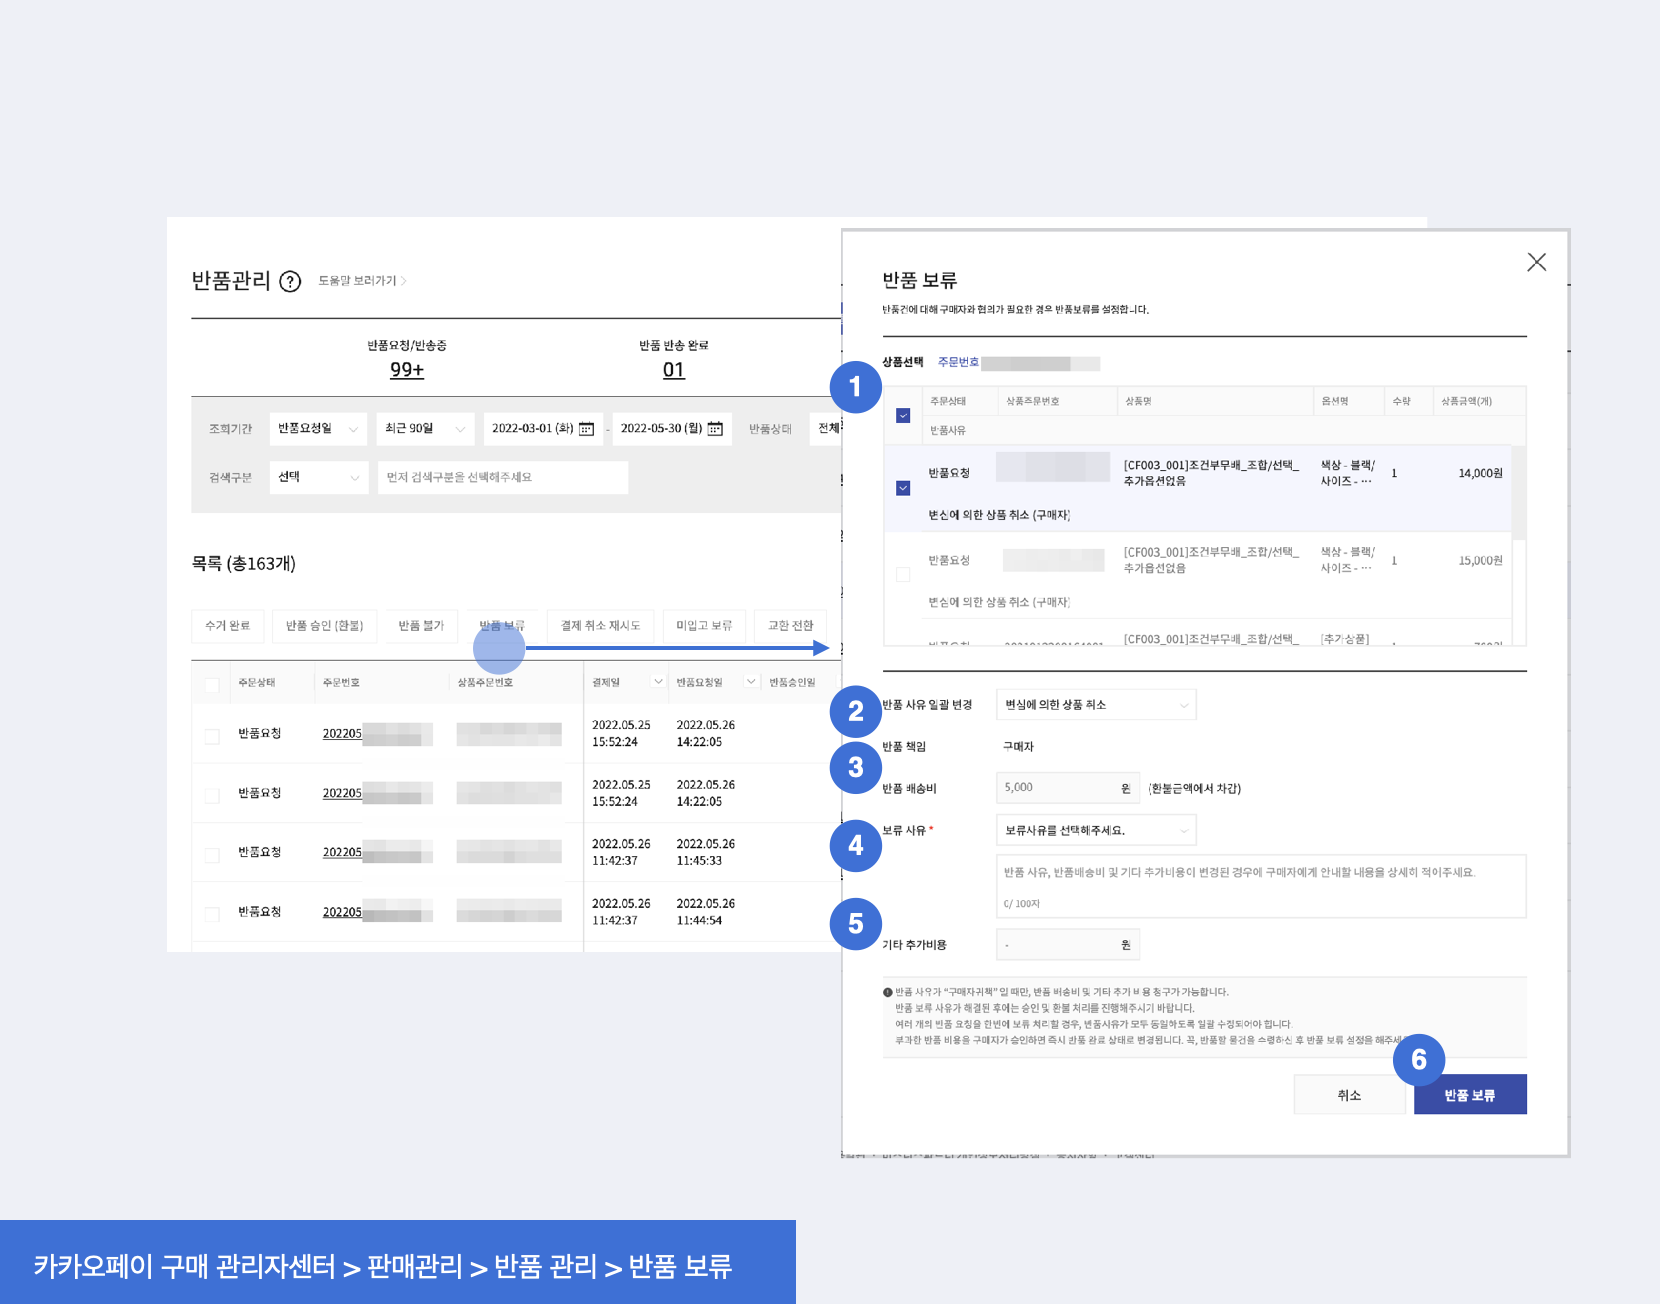Image resolution: width=1660 pixels, height=1304 pixels.
Task: Toggle select-all checkbox in dialog product table
Action: click(x=903, y=416)
